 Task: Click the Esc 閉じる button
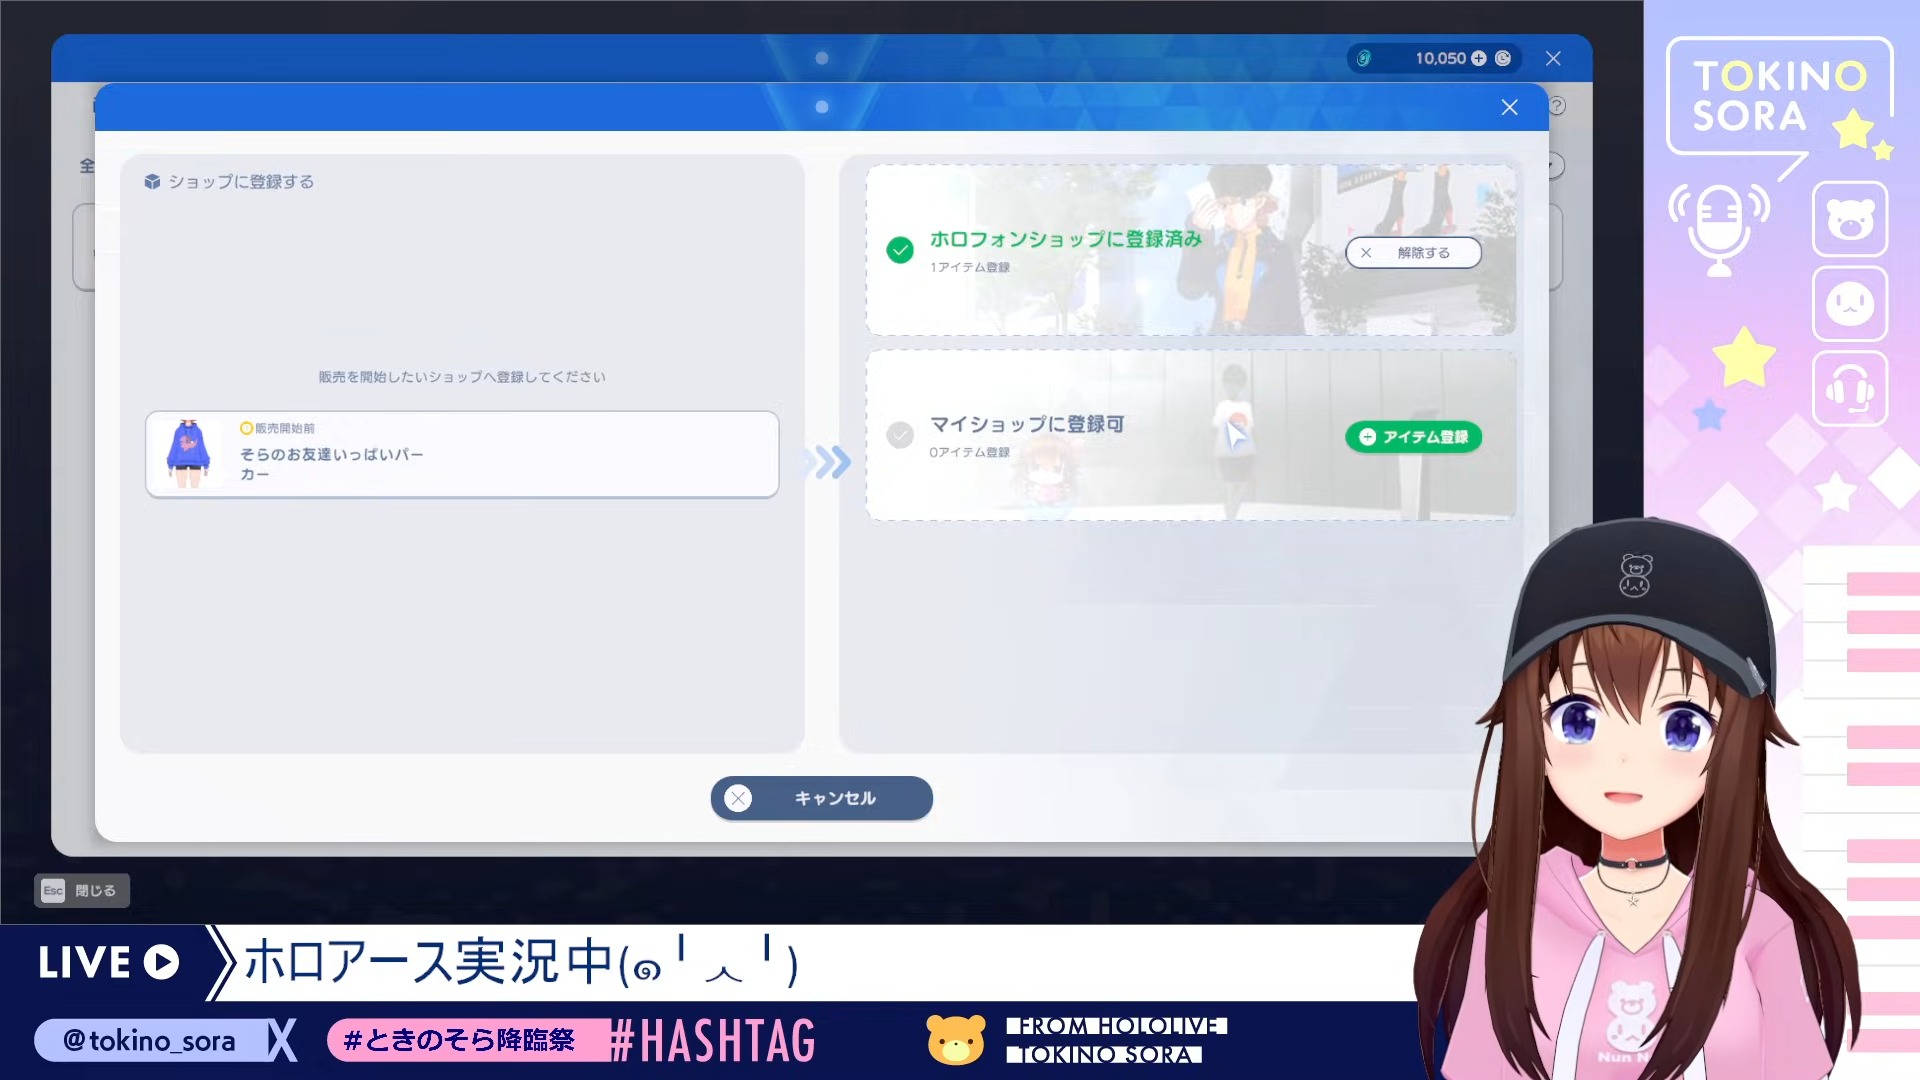82,891
